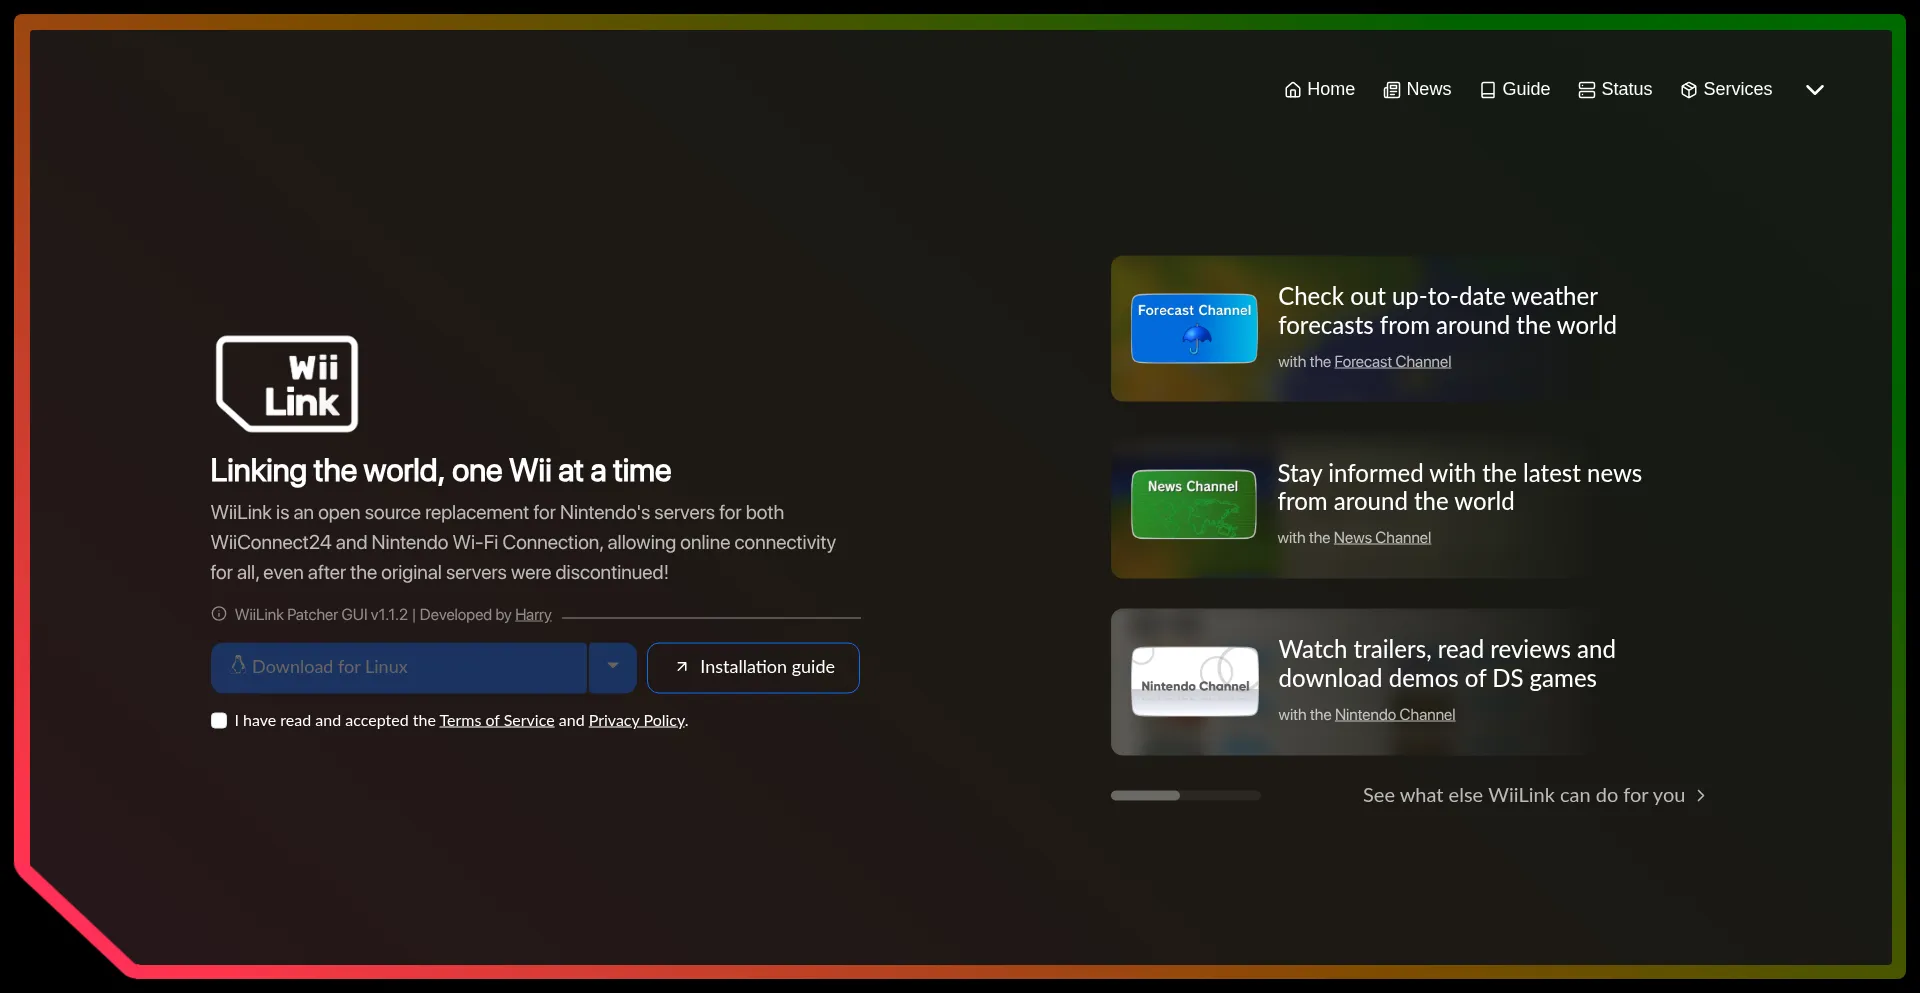The image size is (1920, 993).
Task: Open the Status page
Action: (x=1614, y=89)
